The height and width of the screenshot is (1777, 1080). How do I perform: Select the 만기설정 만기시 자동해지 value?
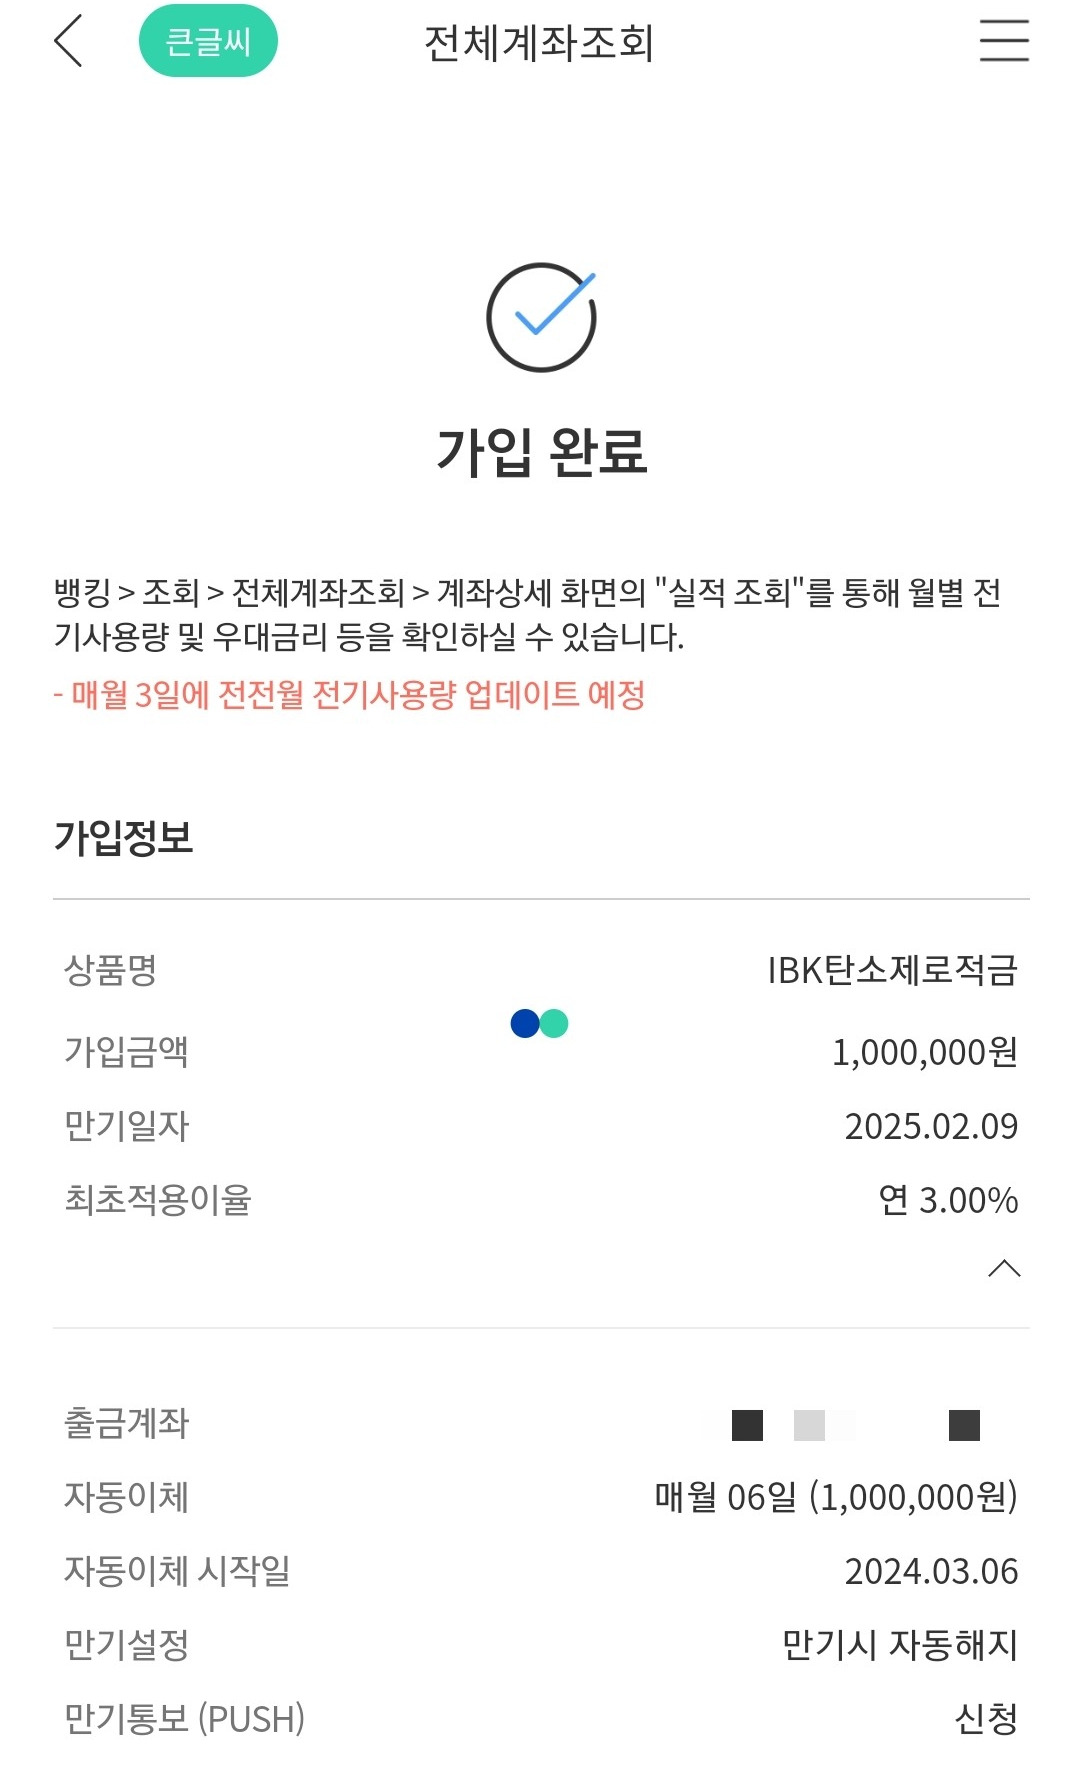click(900, 1645)
